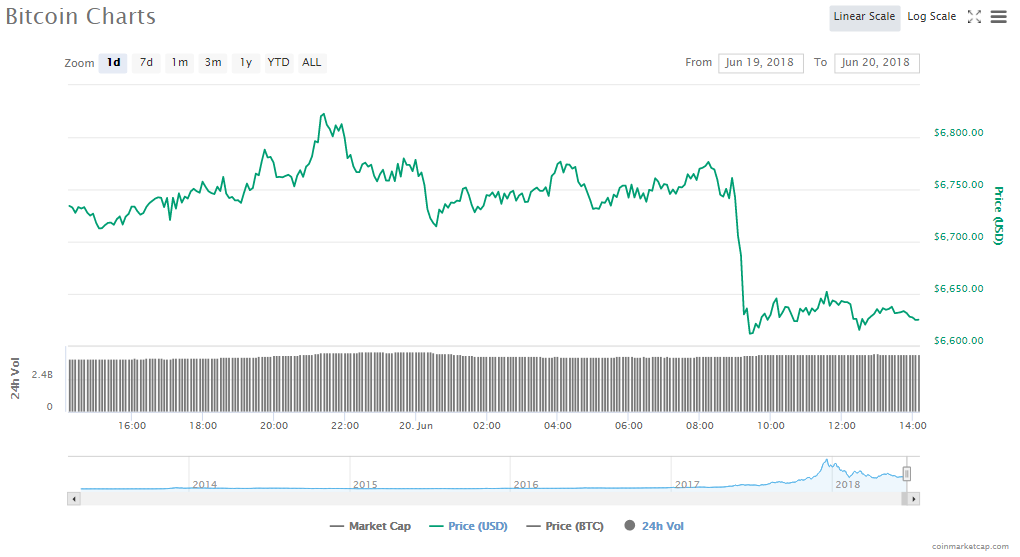Edit the To date field
Screen dimensions: 1020x557
[876, 63]
